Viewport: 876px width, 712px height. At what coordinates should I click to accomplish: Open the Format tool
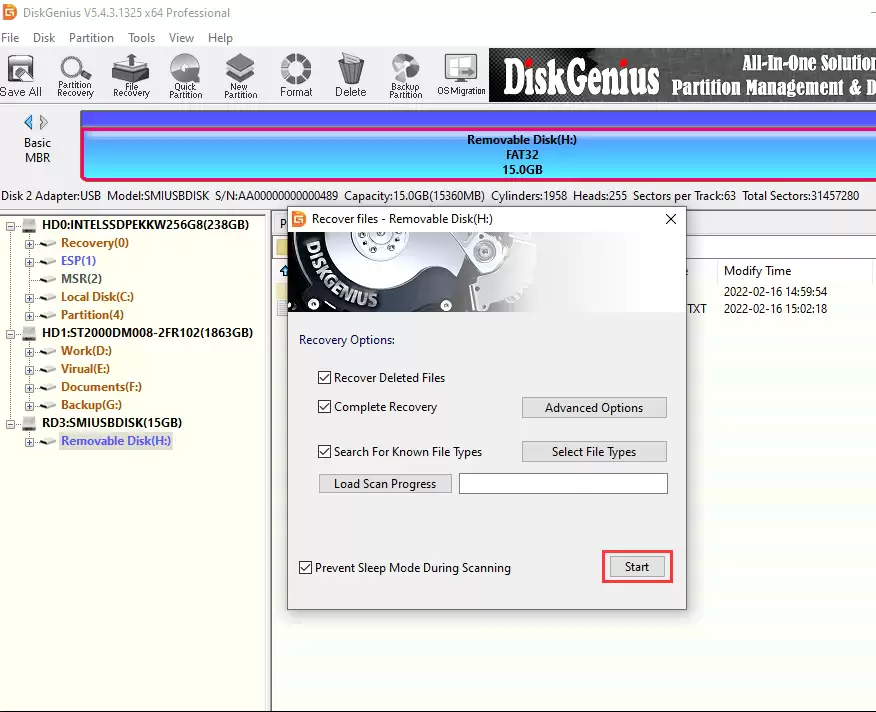pos(296,75)
